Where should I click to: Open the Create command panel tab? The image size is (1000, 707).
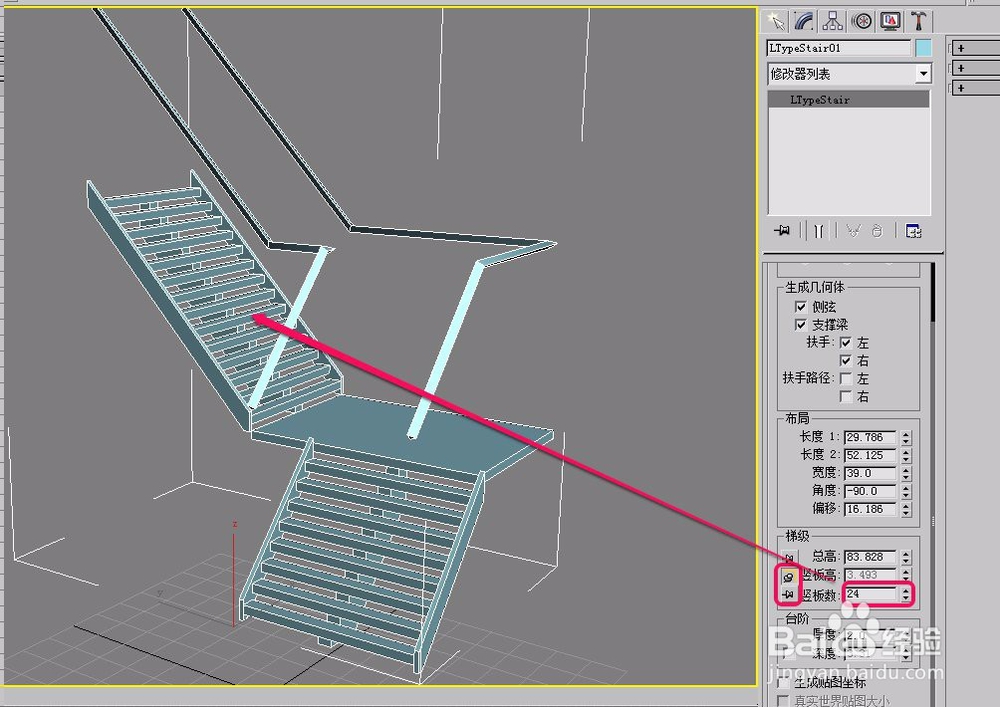pos(776,21)
